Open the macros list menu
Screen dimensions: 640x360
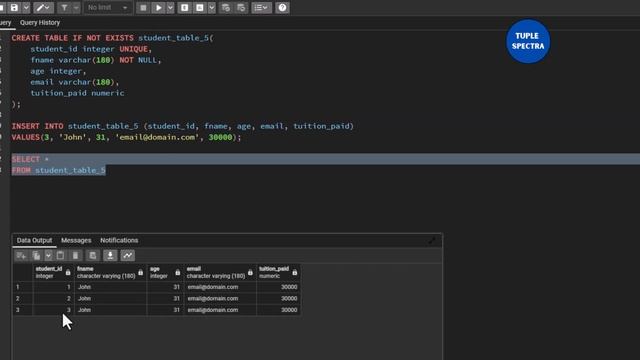tap(261, 7)
